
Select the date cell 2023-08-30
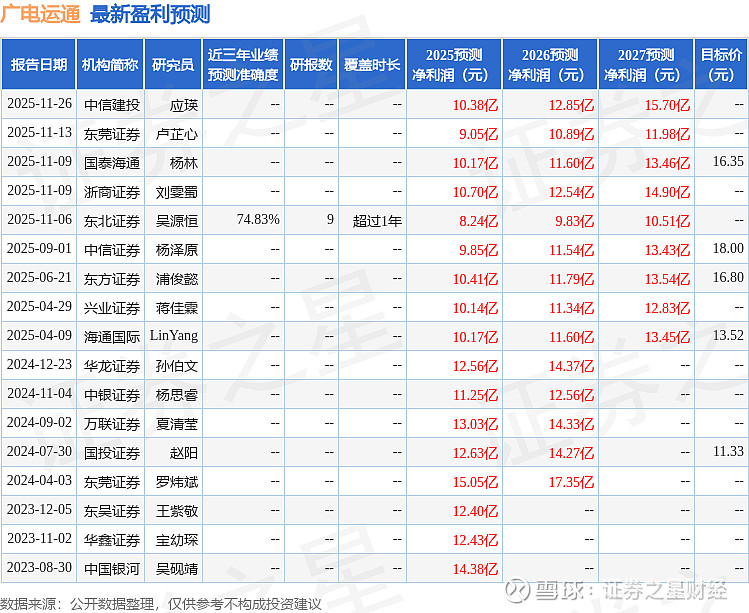(39, 568)
